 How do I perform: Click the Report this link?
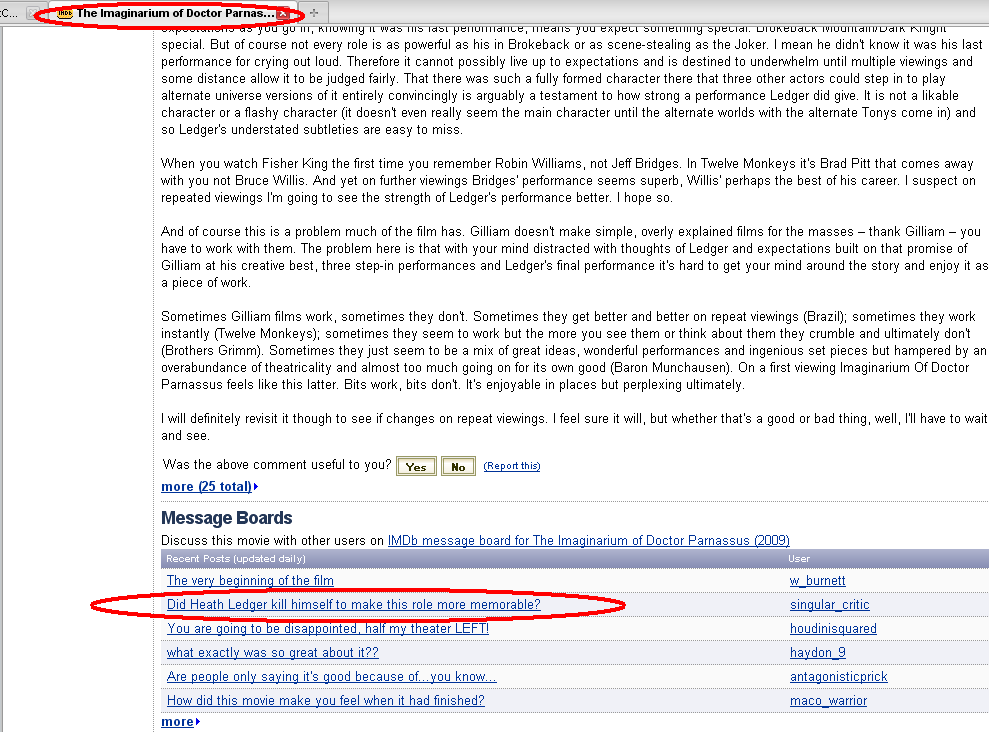tap(512, 466)
